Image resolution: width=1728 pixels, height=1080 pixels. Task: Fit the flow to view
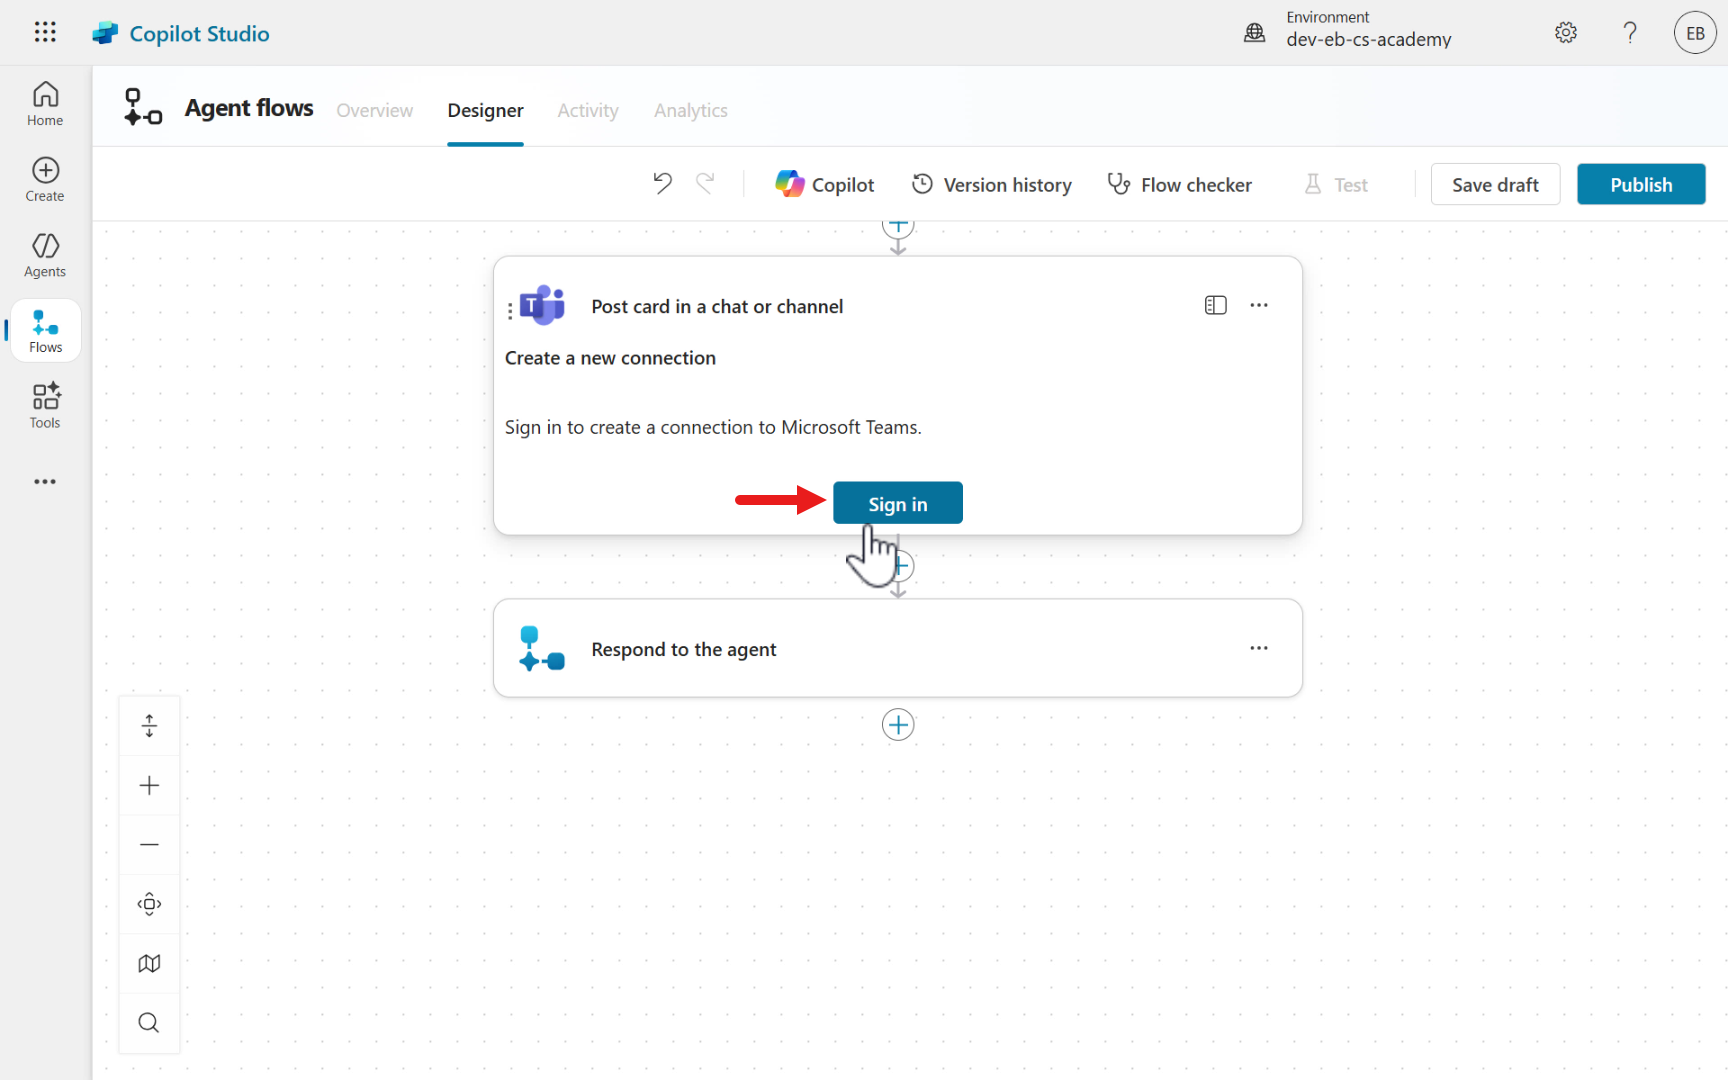[x=149, y=904]
